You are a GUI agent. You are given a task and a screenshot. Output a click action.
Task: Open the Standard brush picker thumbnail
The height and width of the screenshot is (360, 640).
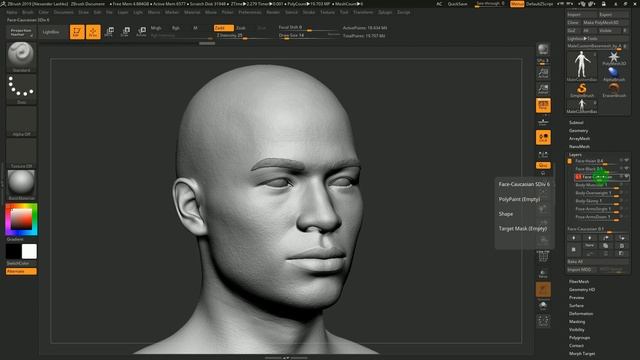[21, 57]
